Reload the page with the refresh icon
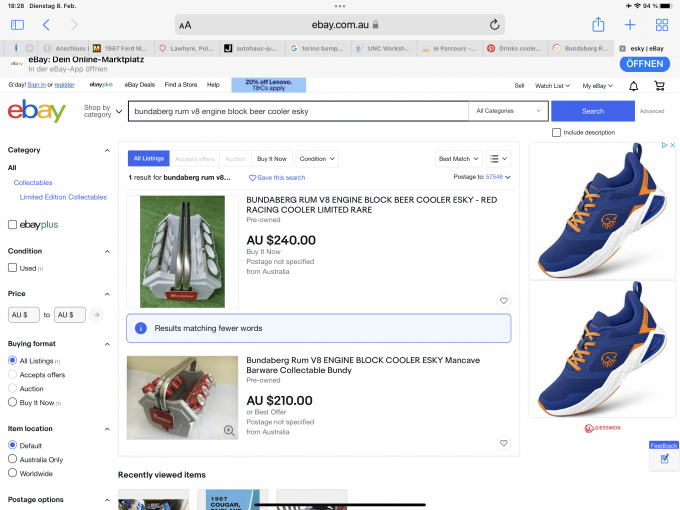This screenshot has height=510, width=680. [494, 25]
